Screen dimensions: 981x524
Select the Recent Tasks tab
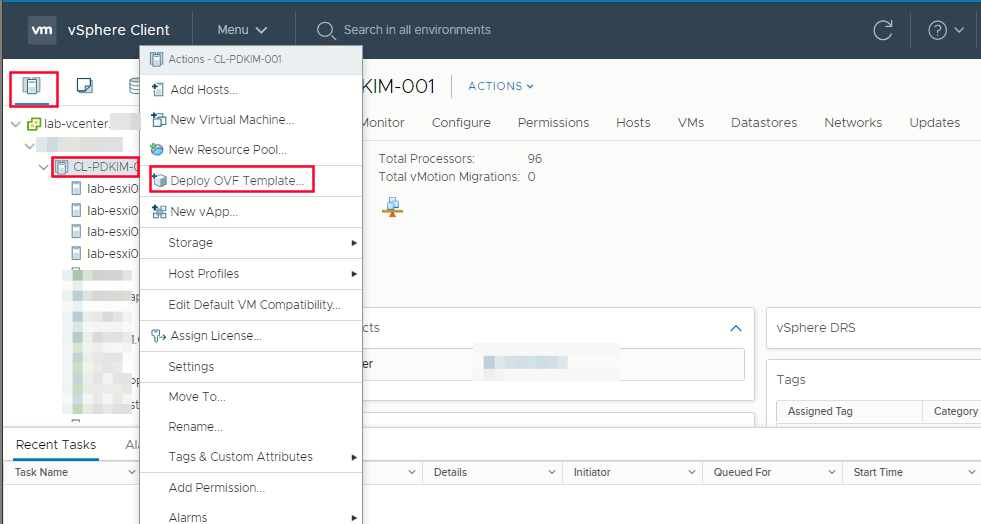tap(56, 445)
